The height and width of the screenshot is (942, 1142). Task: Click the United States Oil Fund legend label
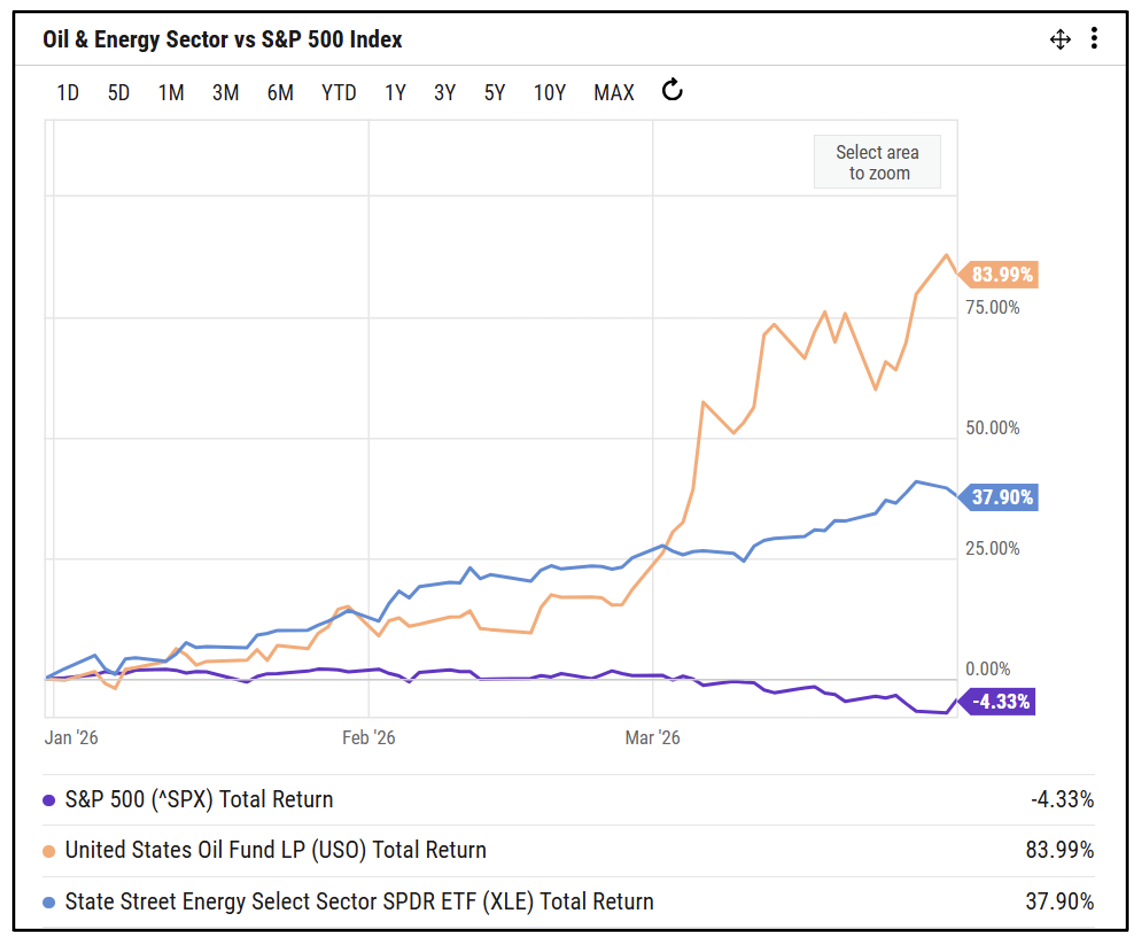(x=276, y=851)
